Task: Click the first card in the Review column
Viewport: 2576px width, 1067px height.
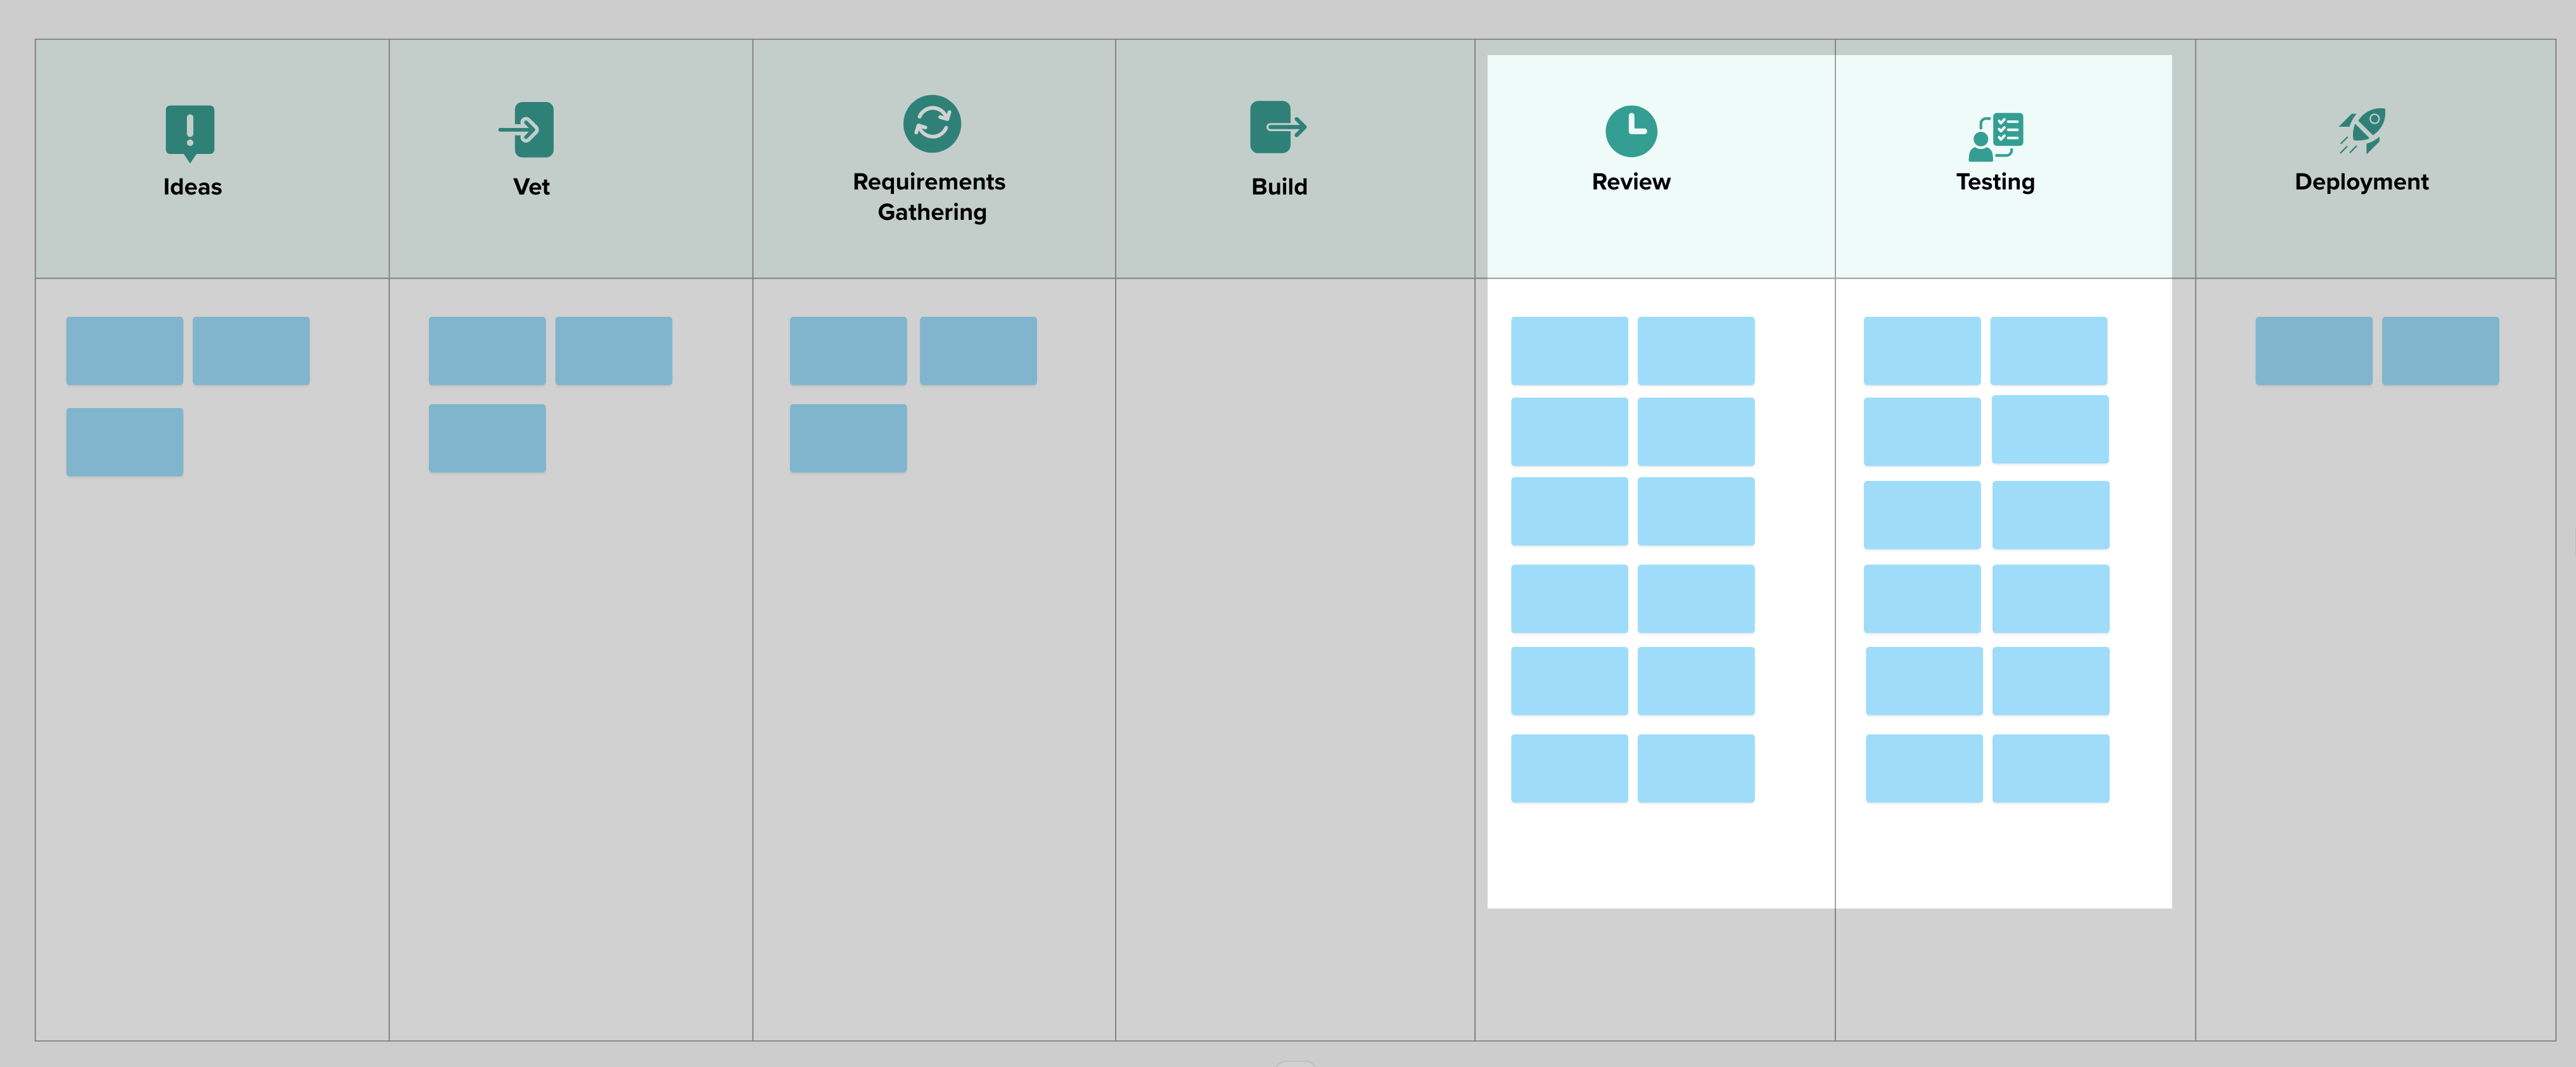Action: click(1570, 350)
